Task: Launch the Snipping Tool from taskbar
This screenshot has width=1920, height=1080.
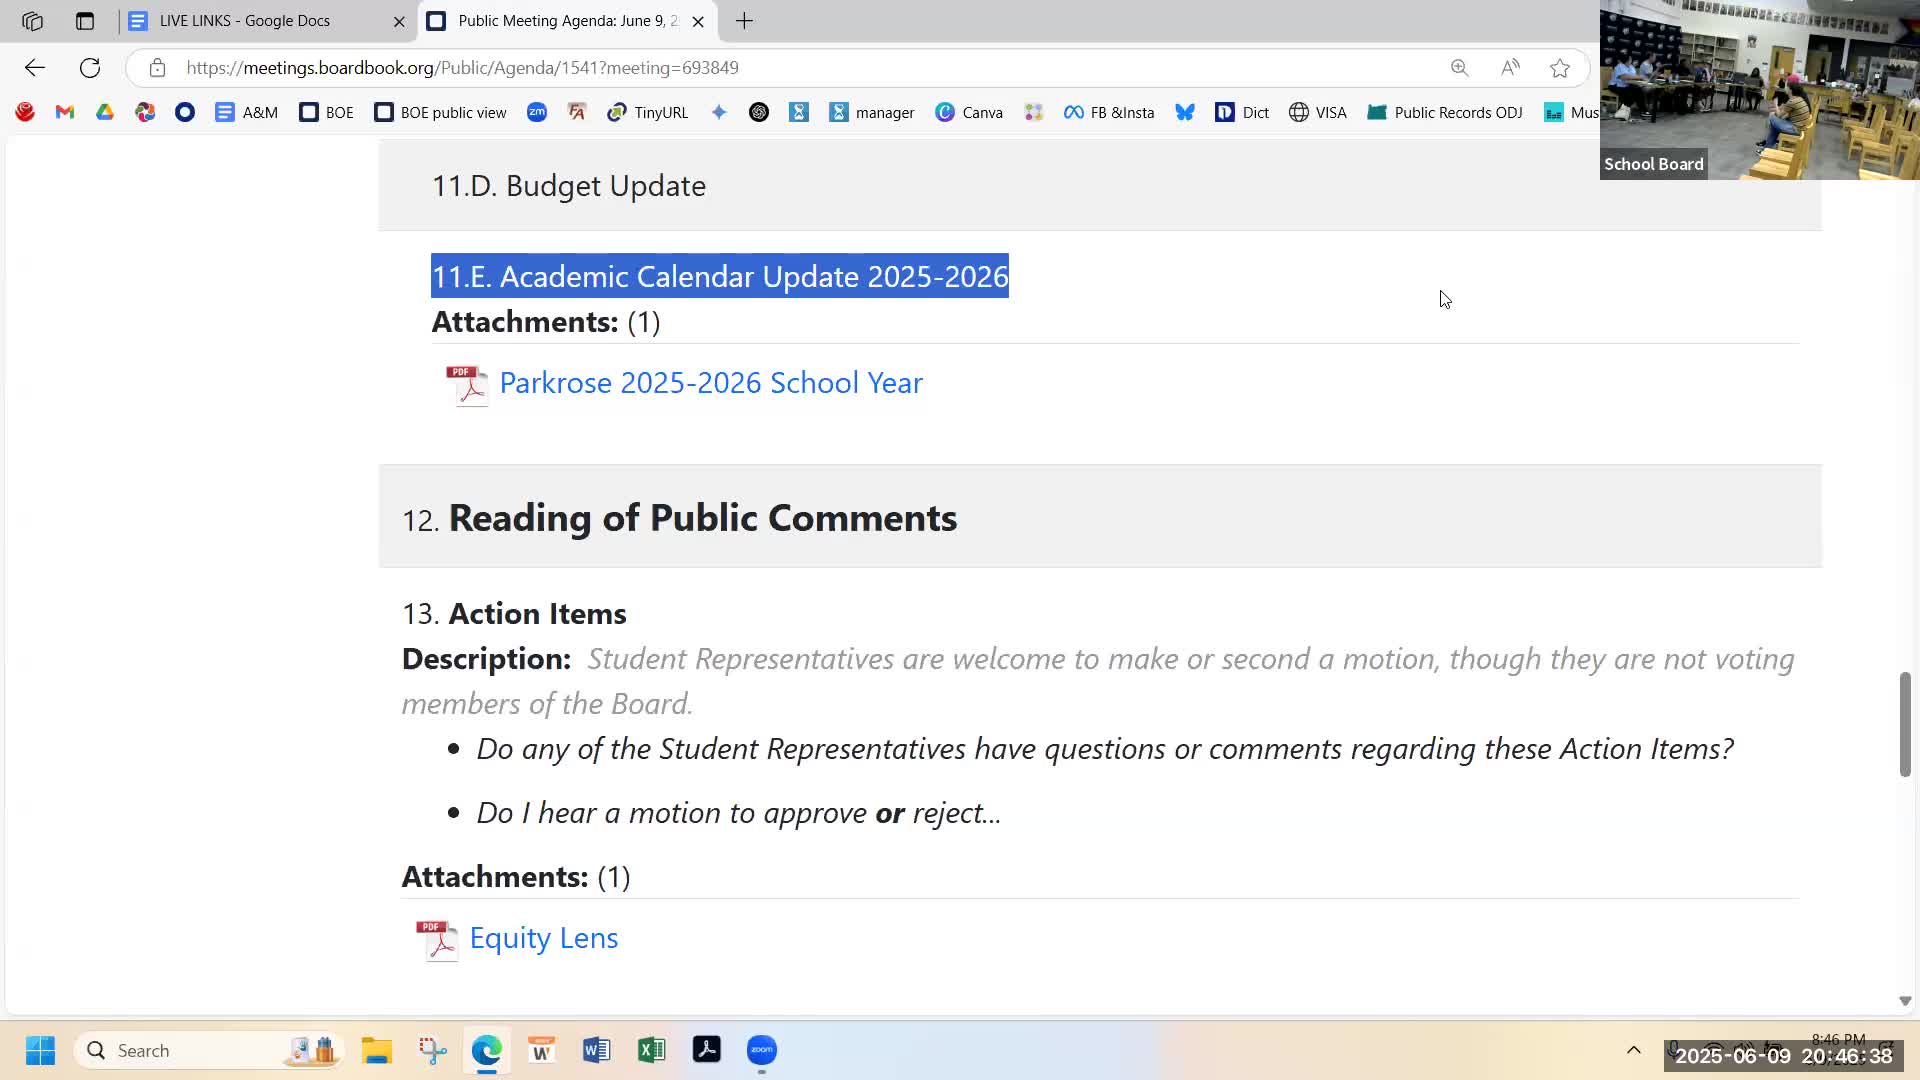Action: 432,1050
